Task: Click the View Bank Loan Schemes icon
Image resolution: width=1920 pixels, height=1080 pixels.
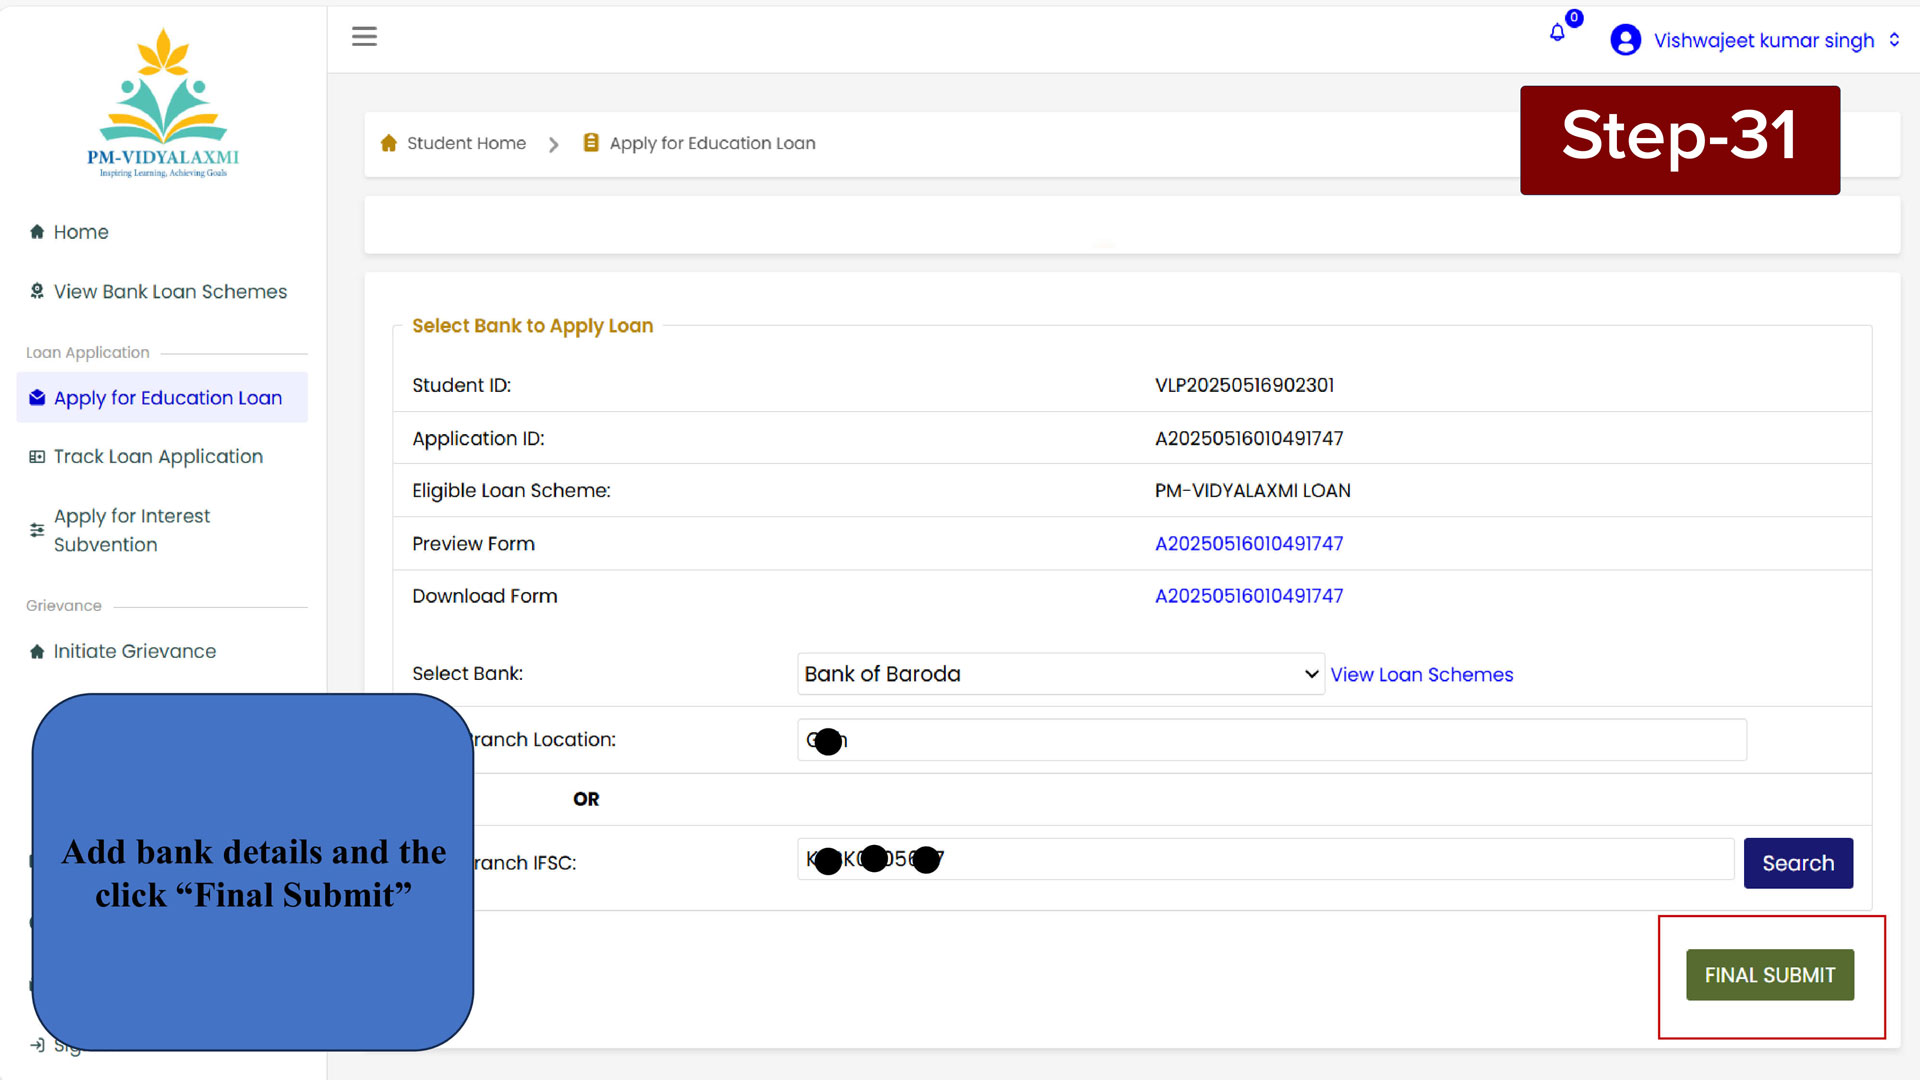Action: 37,291
